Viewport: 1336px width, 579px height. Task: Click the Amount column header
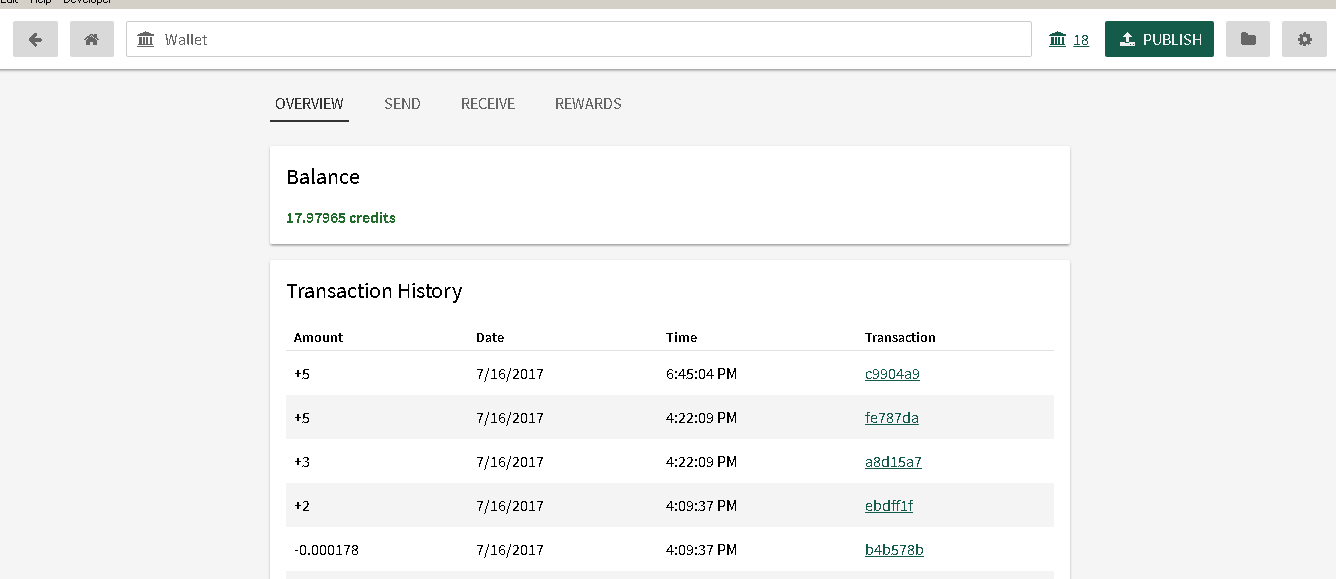pos(318,338)
